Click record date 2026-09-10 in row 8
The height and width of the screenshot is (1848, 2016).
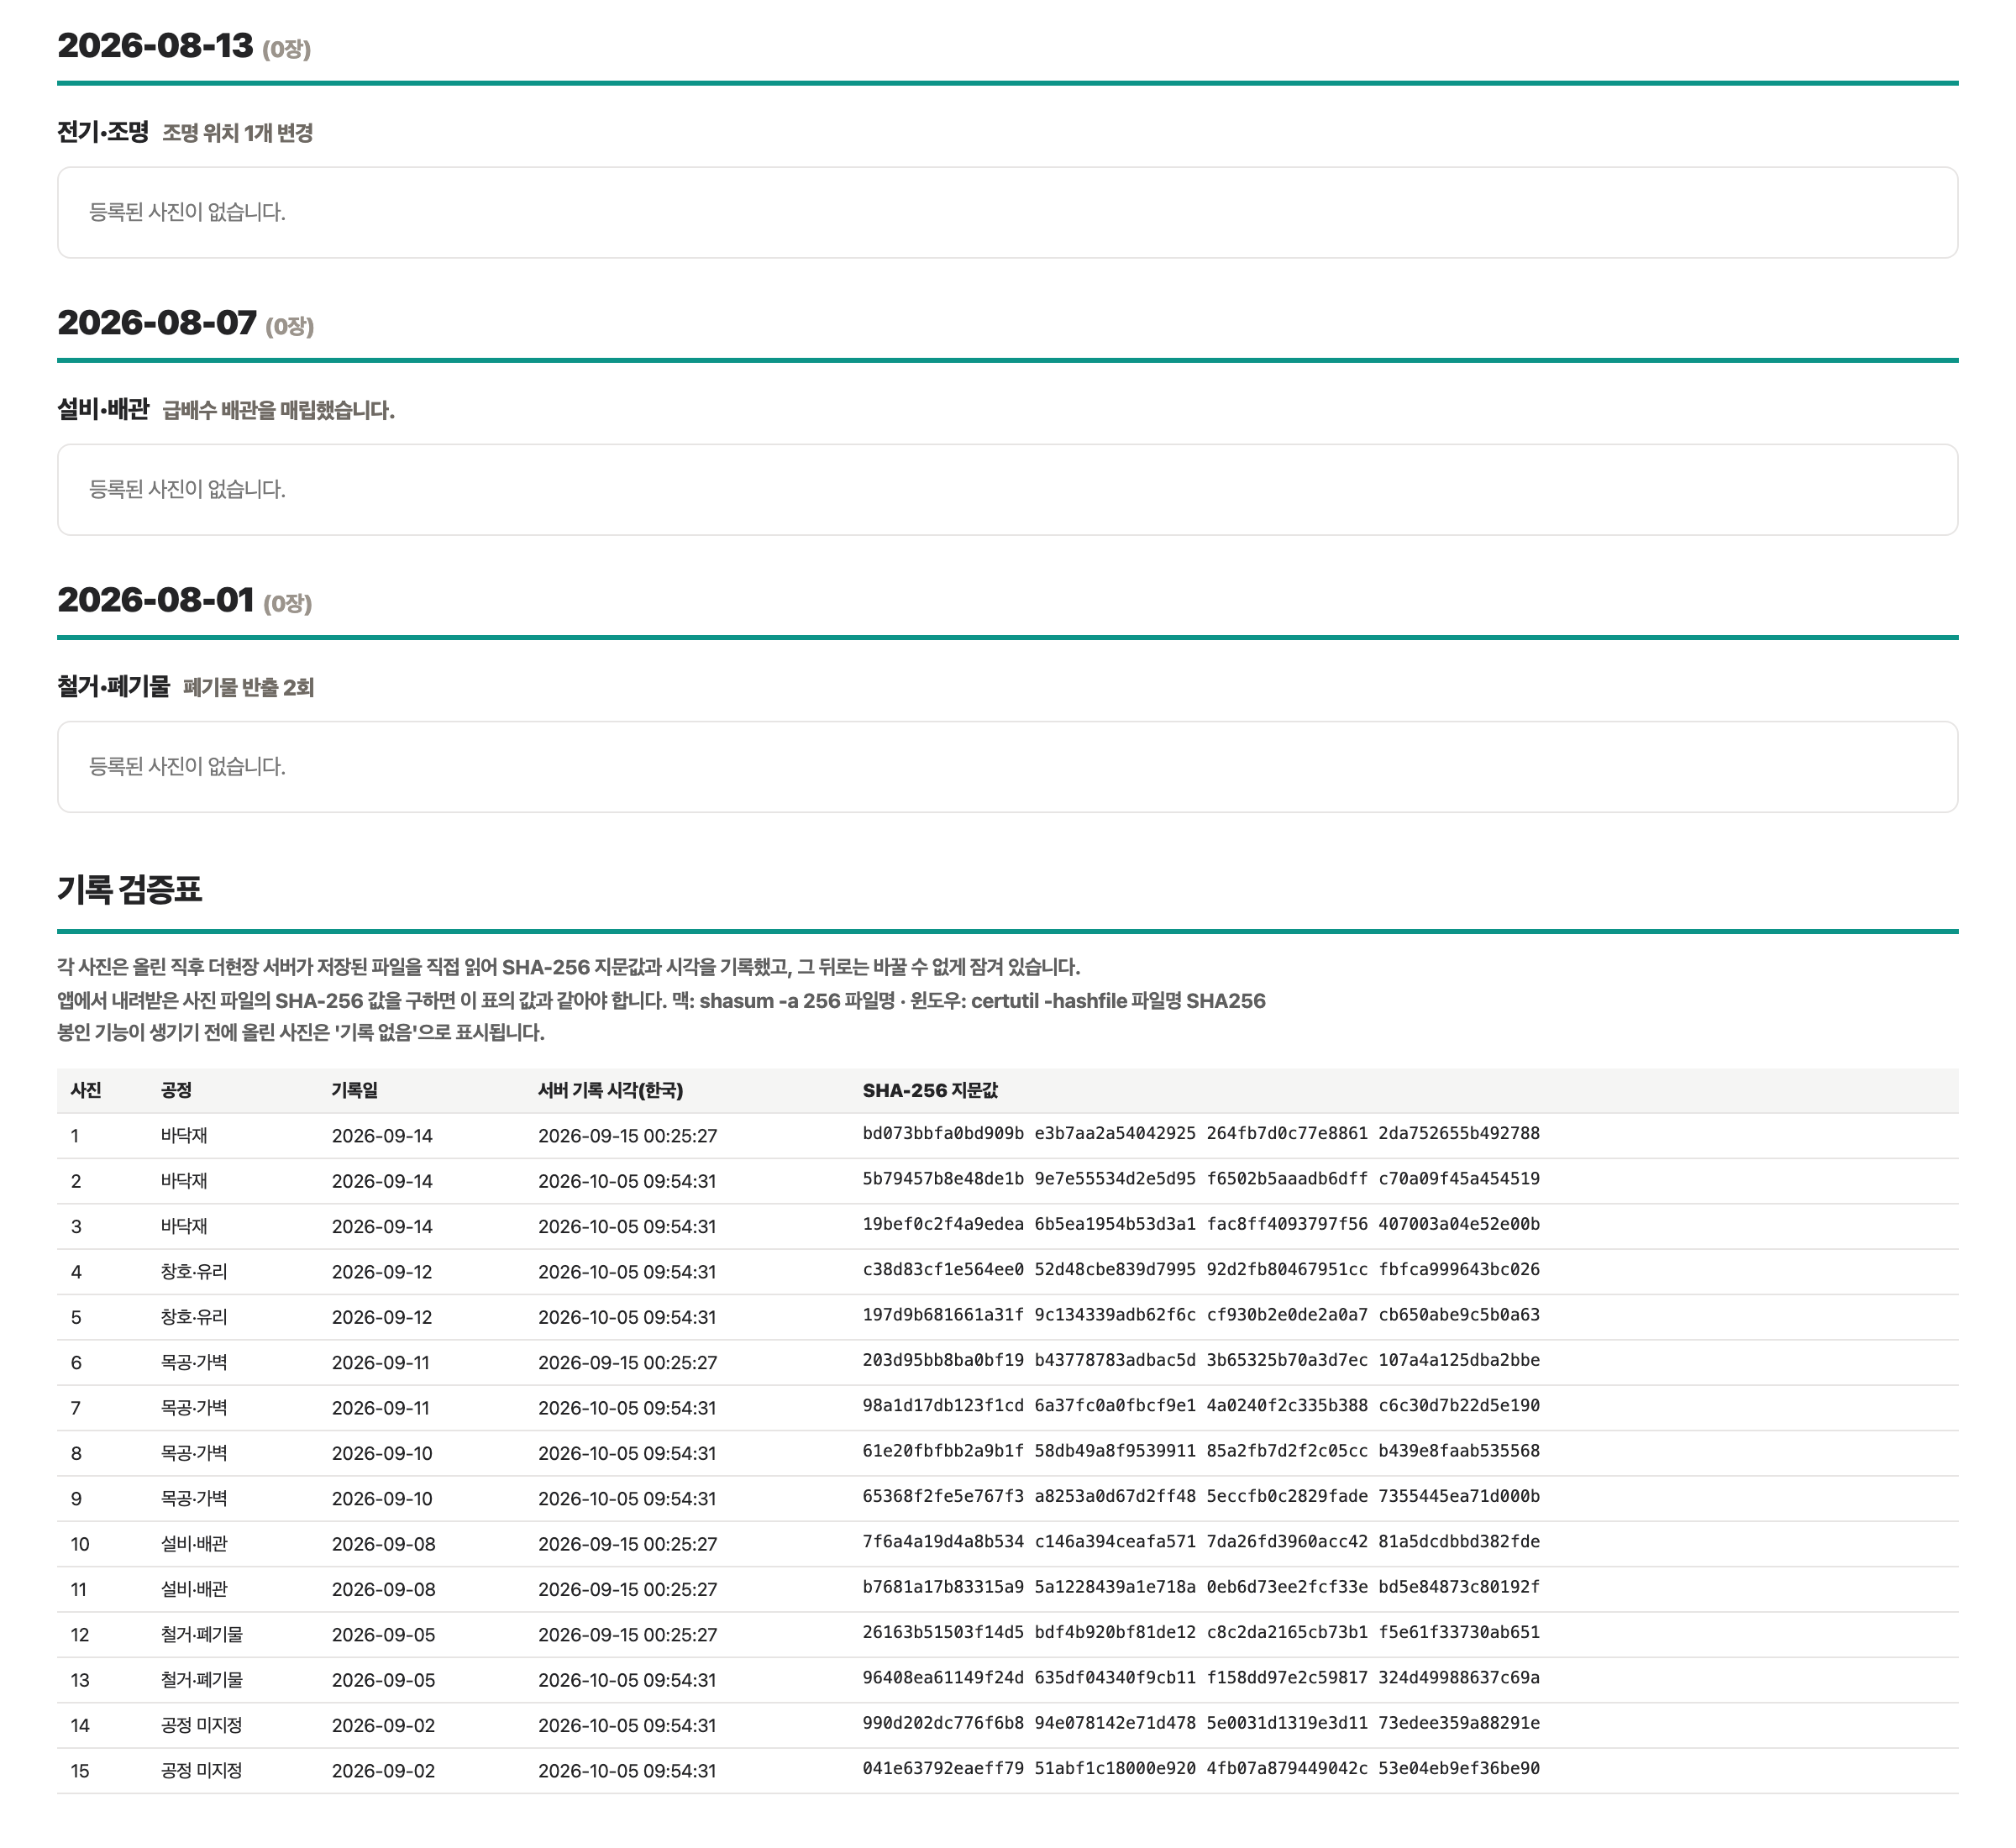(382, 1453)
